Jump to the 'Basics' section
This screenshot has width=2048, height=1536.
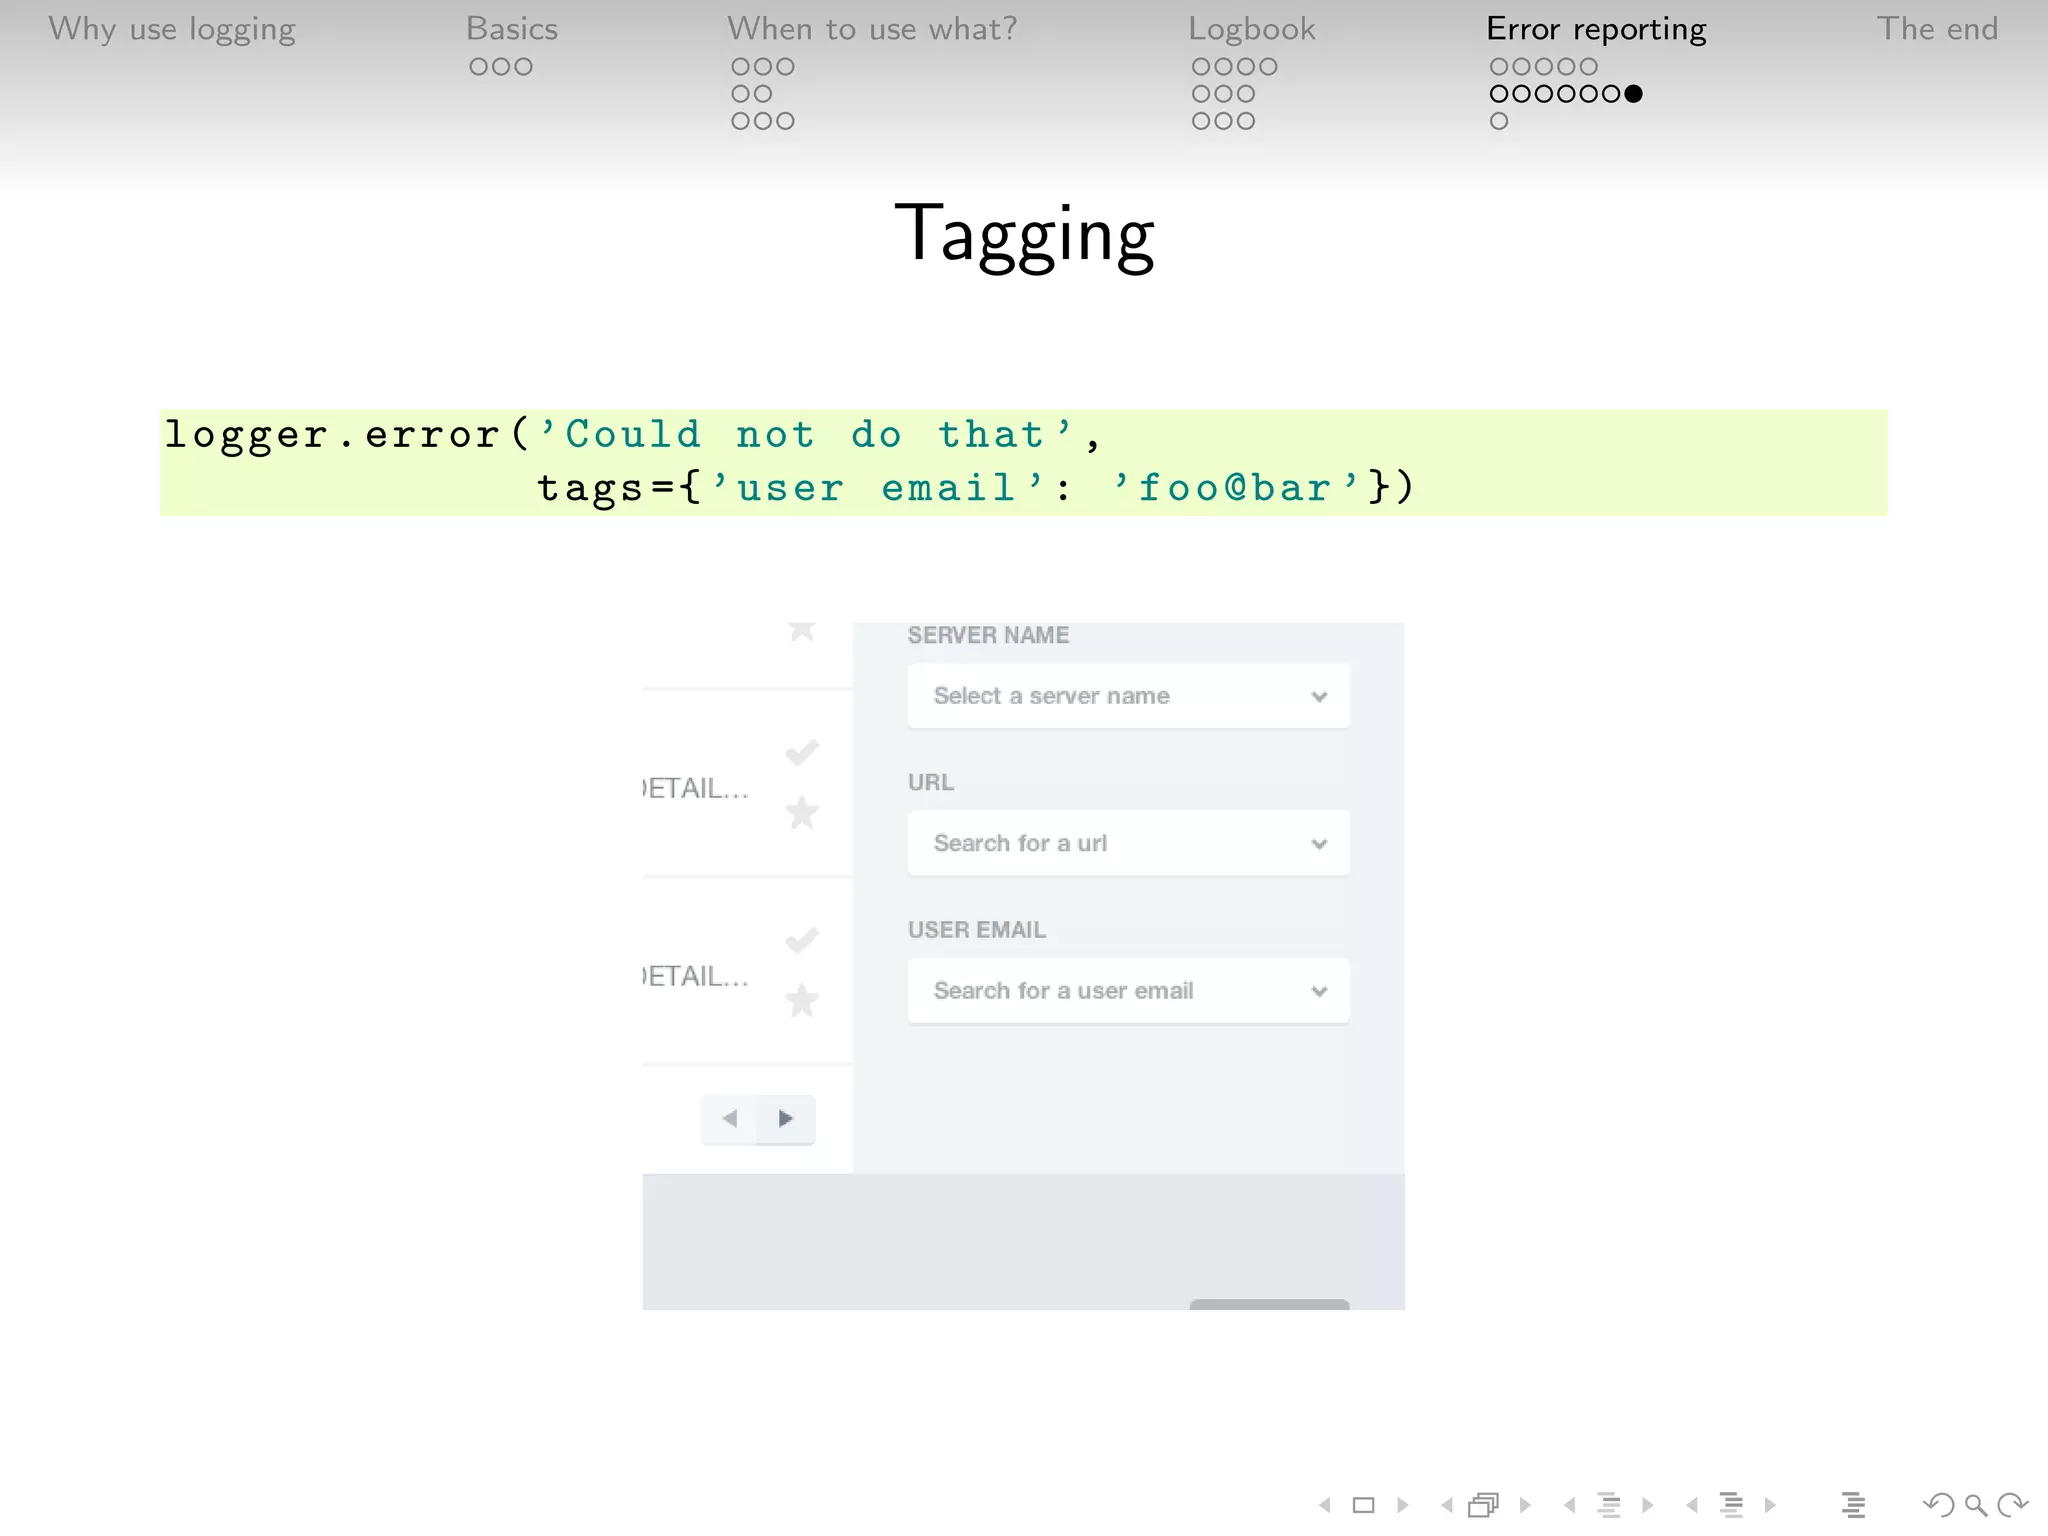[x=512, y=29]
